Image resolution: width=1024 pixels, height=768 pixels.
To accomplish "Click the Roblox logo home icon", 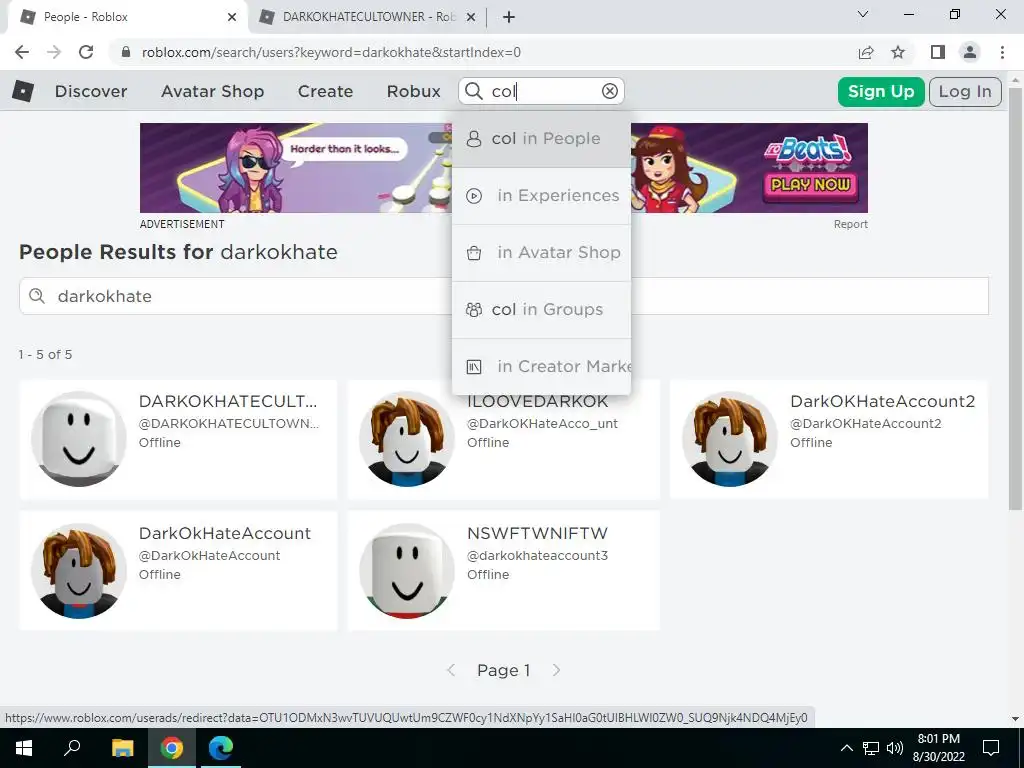I will coord(23,91).
